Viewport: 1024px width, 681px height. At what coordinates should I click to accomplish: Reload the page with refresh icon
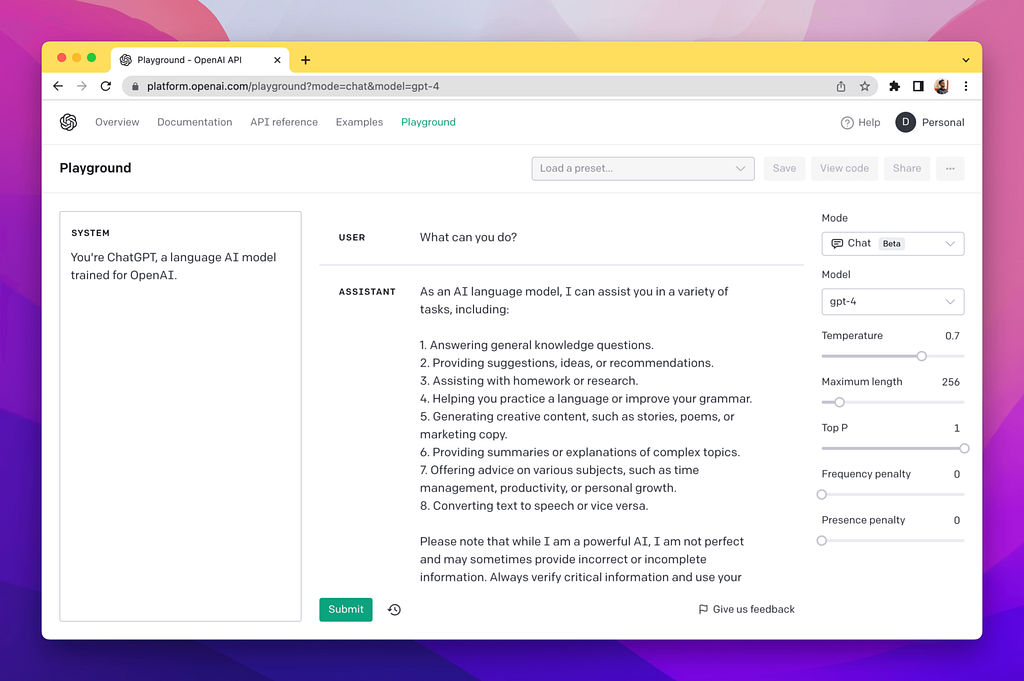106,86
